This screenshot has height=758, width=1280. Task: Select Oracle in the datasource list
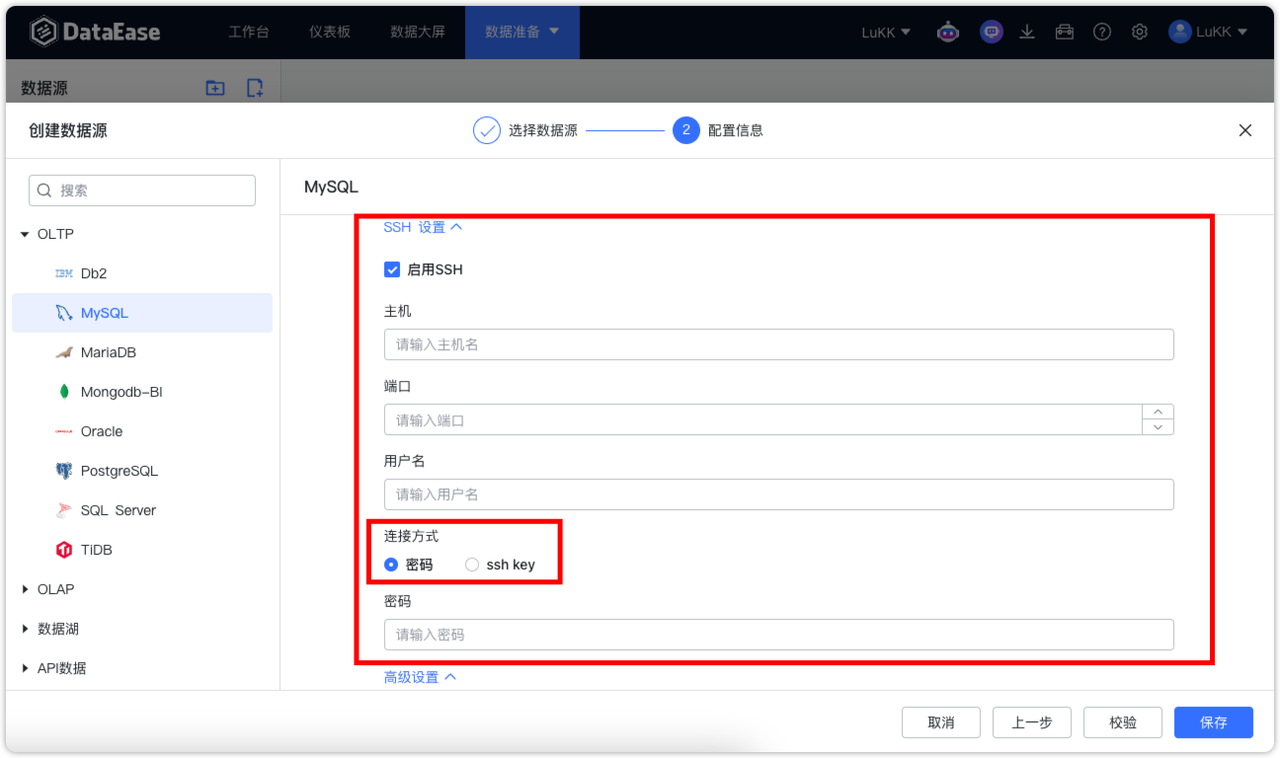[142, 432]
